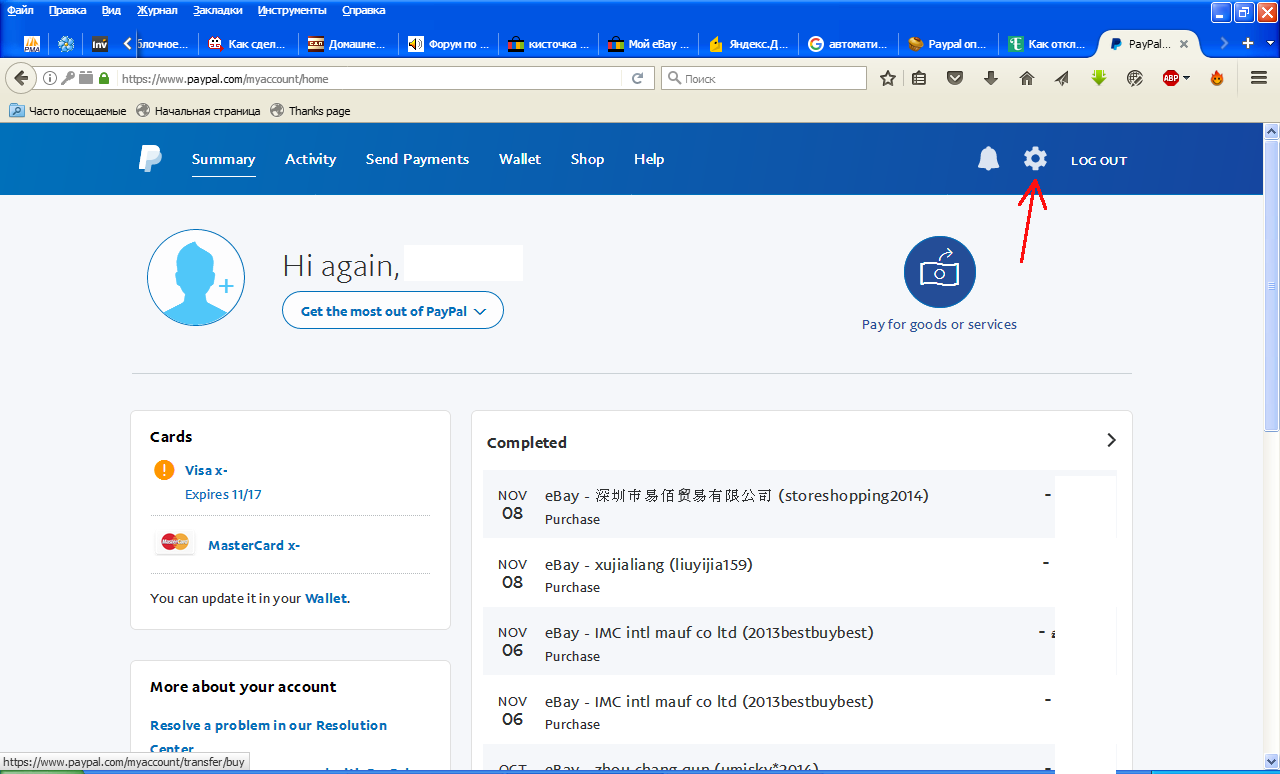Click the site information (i) icon

point(50,78)
